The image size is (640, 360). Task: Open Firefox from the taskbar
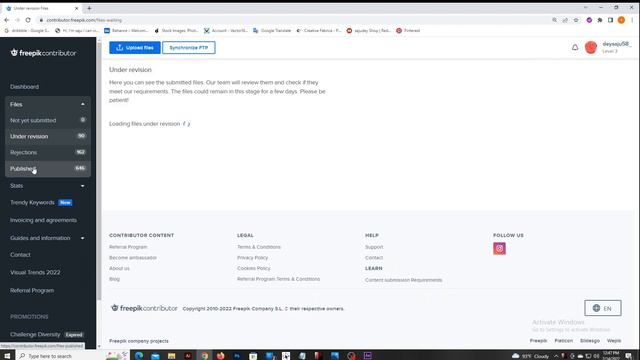220,356
